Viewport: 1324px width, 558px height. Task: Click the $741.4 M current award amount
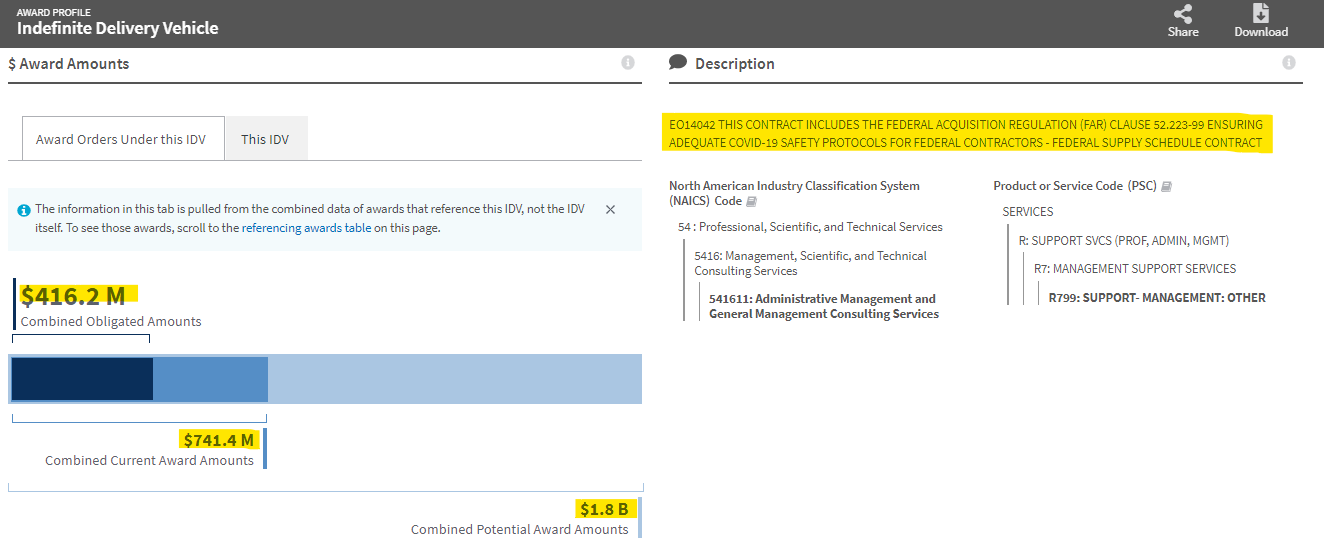coord(219,440)
